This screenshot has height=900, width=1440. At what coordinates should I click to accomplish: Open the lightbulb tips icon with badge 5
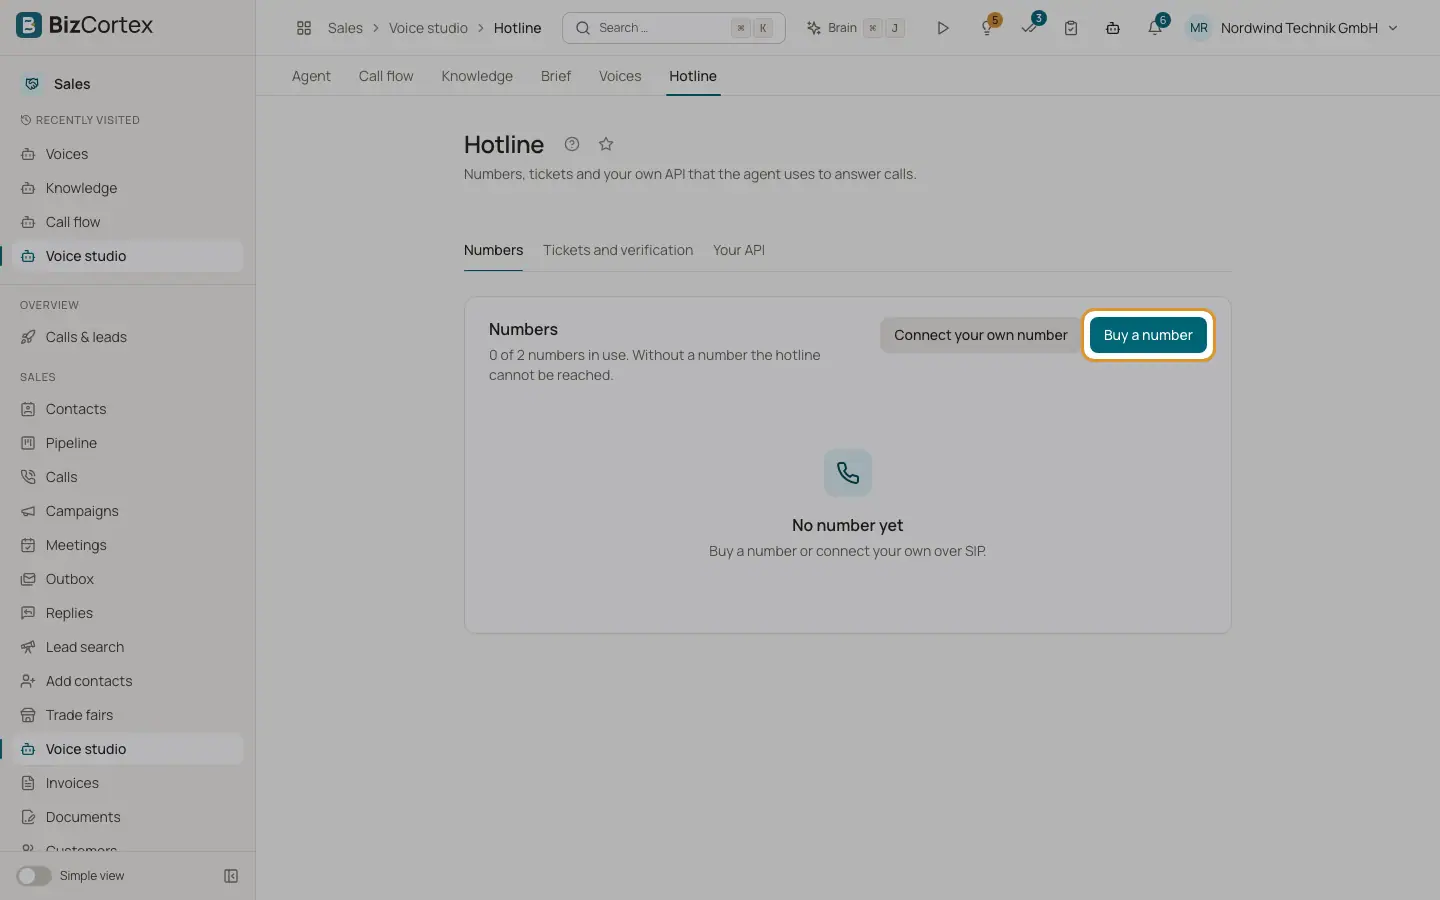click(987, 28)
